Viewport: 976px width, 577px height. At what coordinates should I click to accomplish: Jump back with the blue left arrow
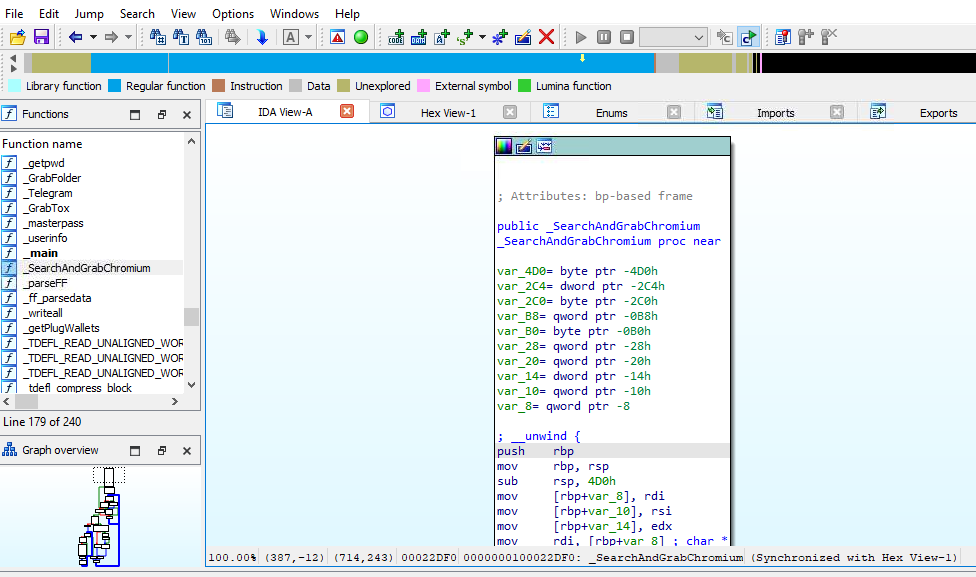(75, 37)
